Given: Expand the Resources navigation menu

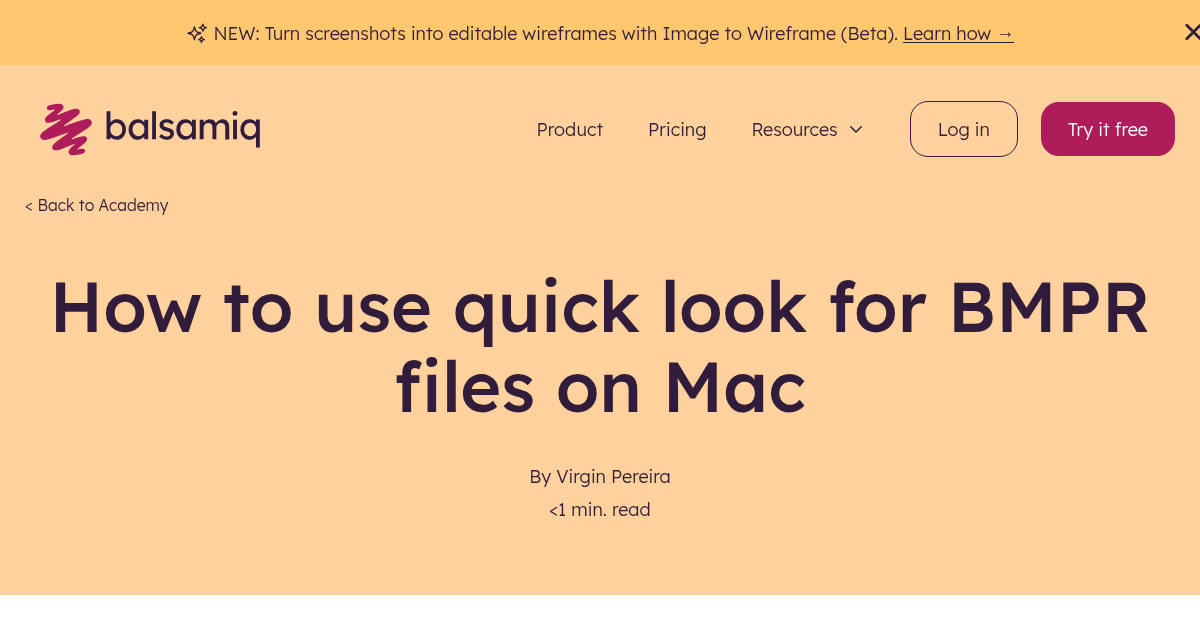Looking at the screenshot, I should click(x=806, y=129).
